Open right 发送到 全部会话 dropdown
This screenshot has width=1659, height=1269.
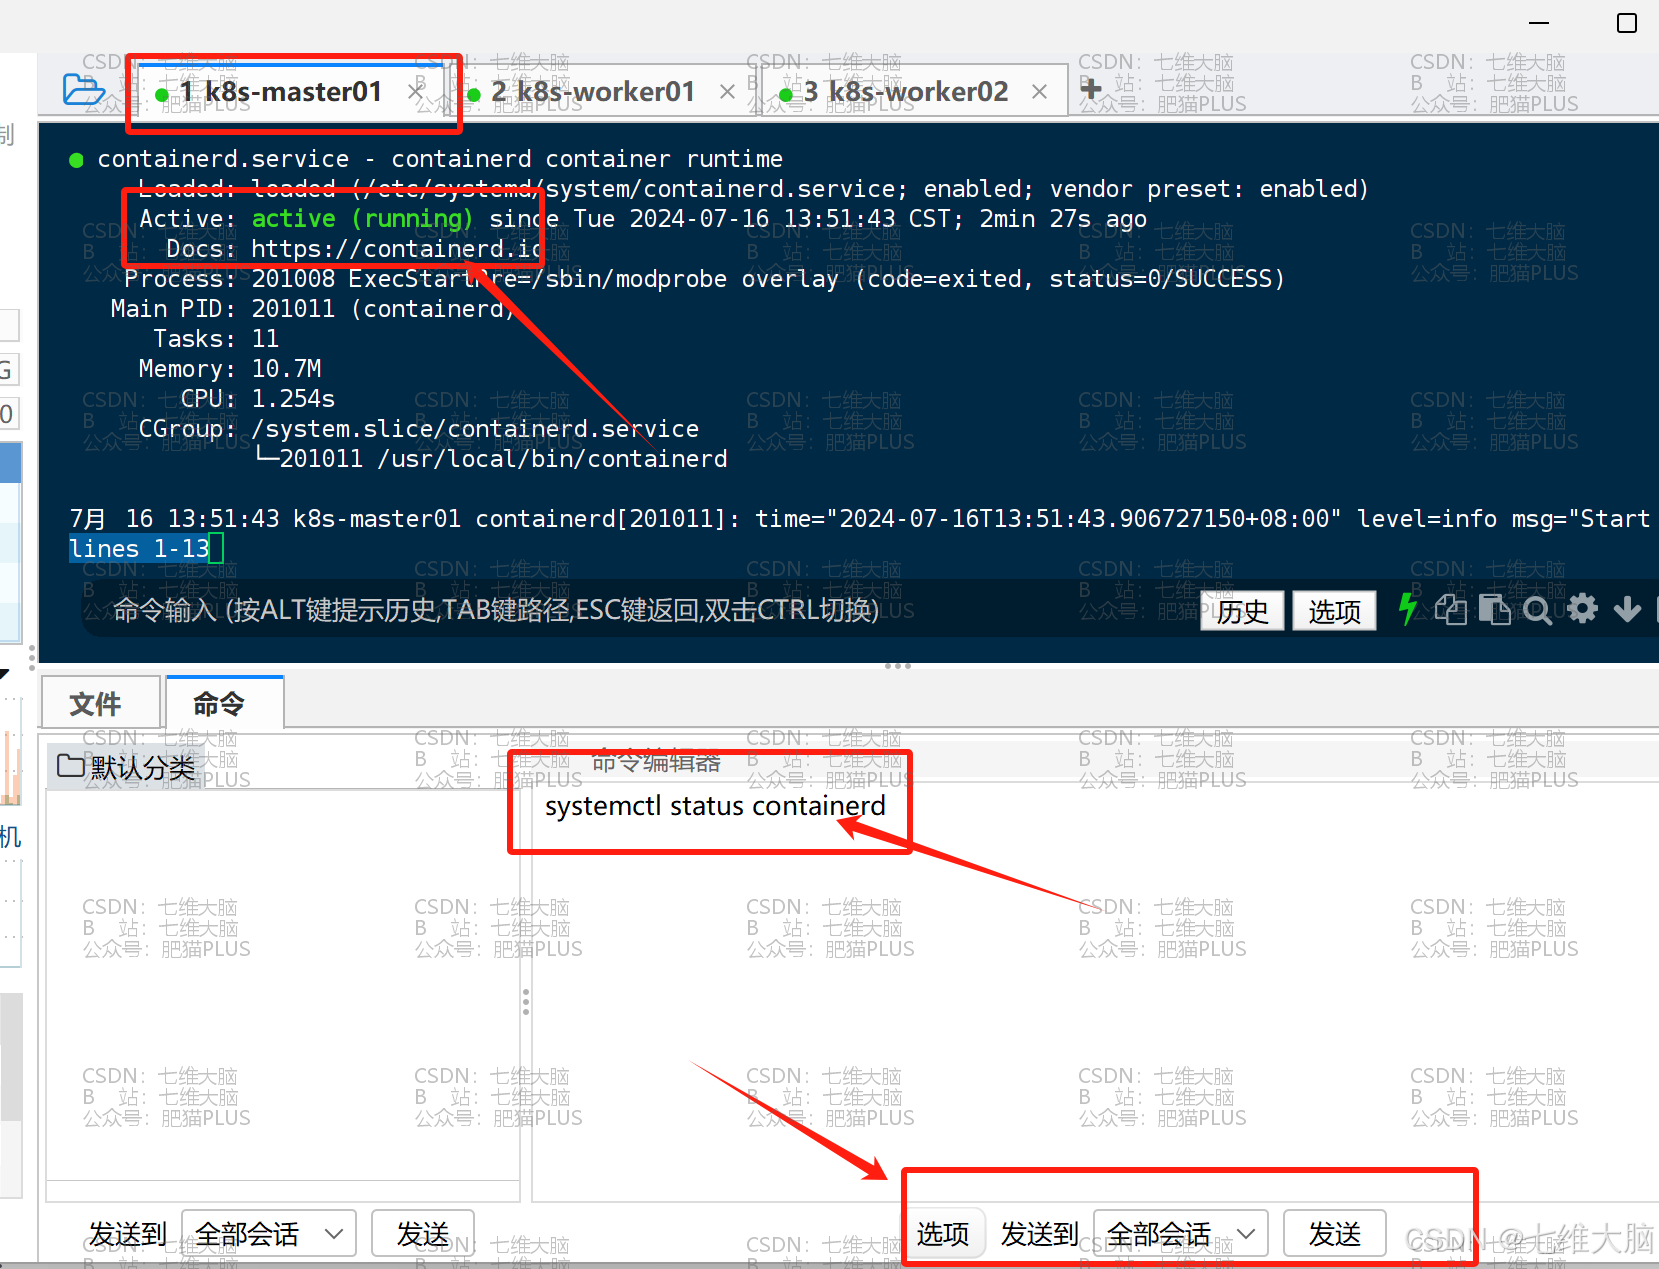[1180, 1234]
